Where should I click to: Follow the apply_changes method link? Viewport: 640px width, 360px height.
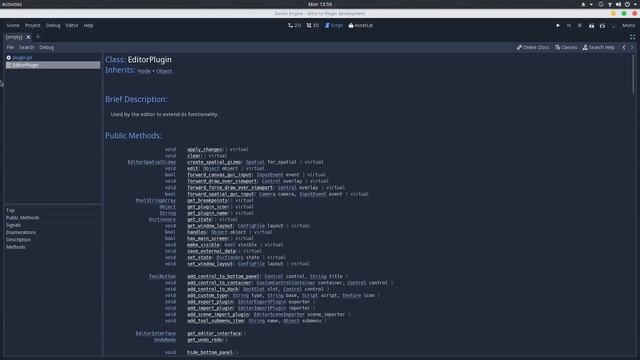point(204,149)
